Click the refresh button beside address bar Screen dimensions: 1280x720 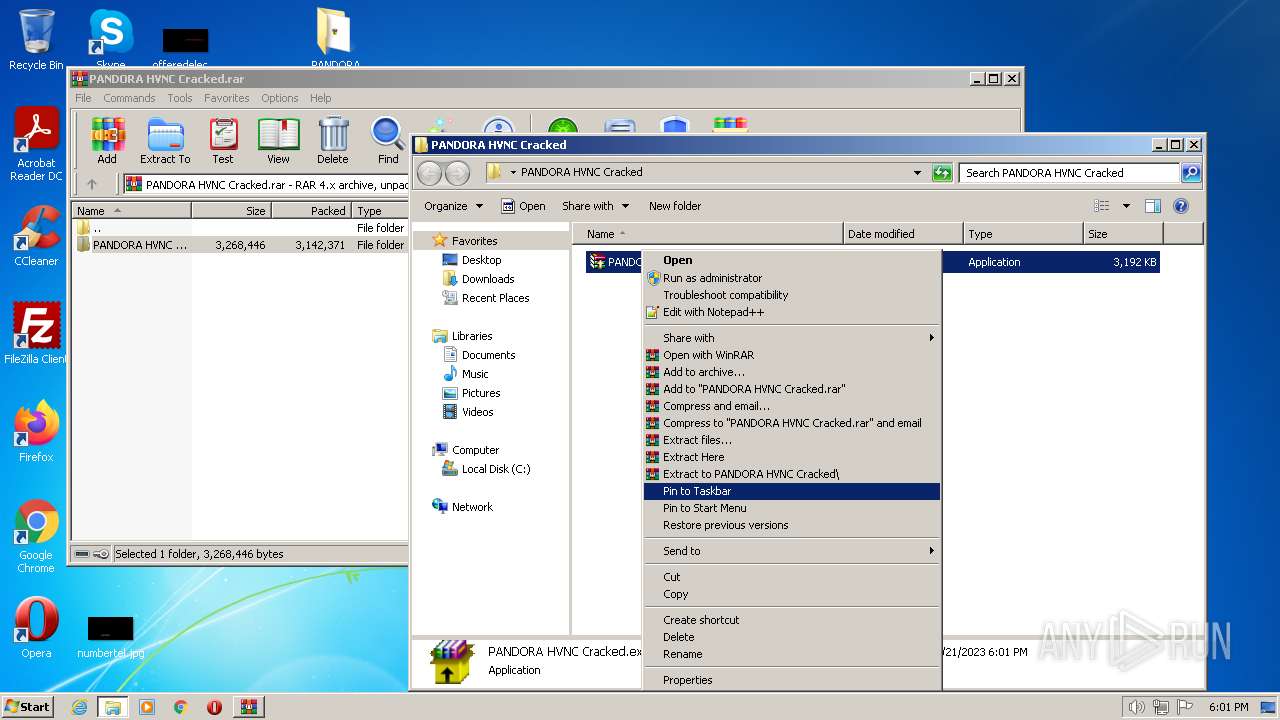942,173
